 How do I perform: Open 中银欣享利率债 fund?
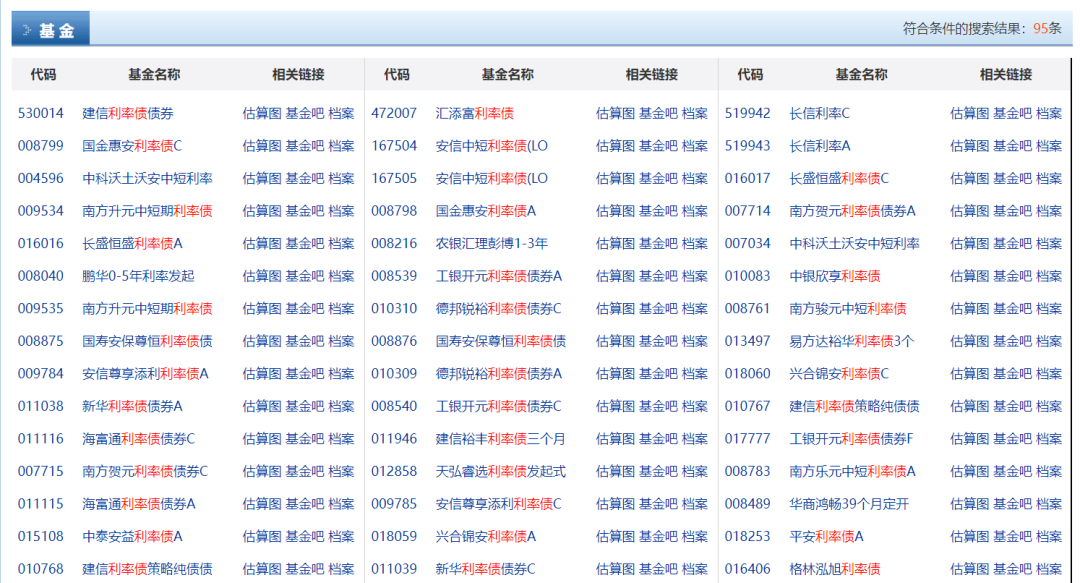click(x=835, y=276)
